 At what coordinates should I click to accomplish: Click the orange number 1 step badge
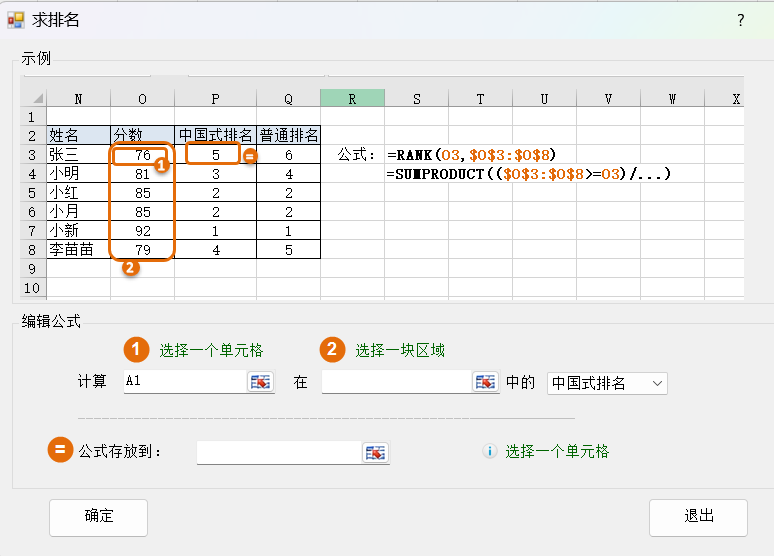[x=136, y=349]
